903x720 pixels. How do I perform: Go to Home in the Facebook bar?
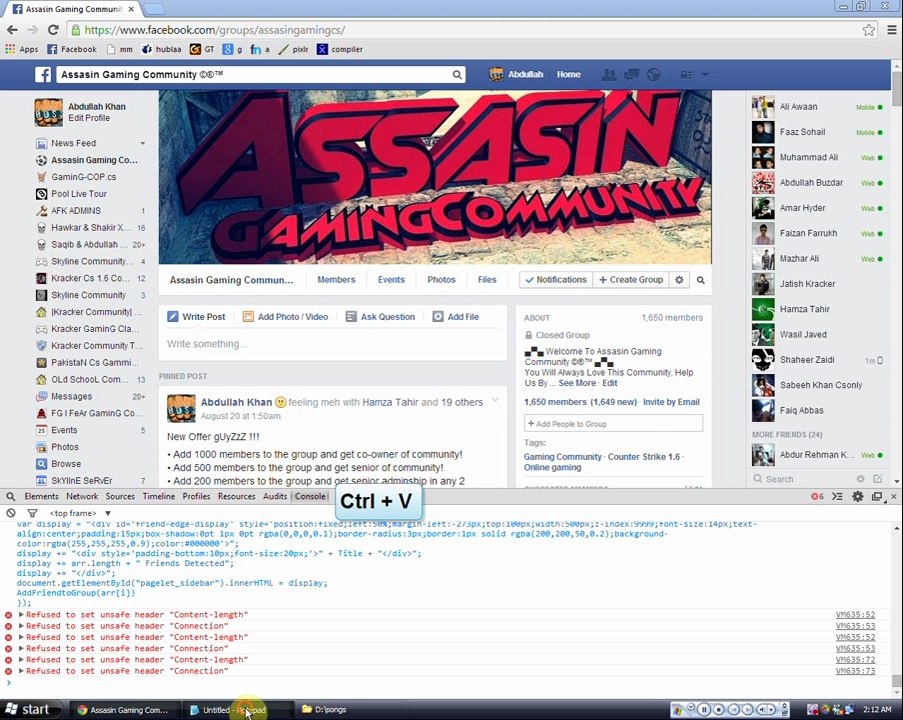(568, 74)
